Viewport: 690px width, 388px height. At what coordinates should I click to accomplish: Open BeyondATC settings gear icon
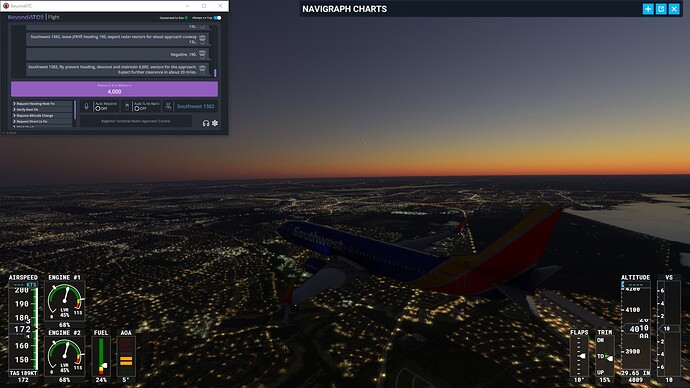tap(215, 123)
